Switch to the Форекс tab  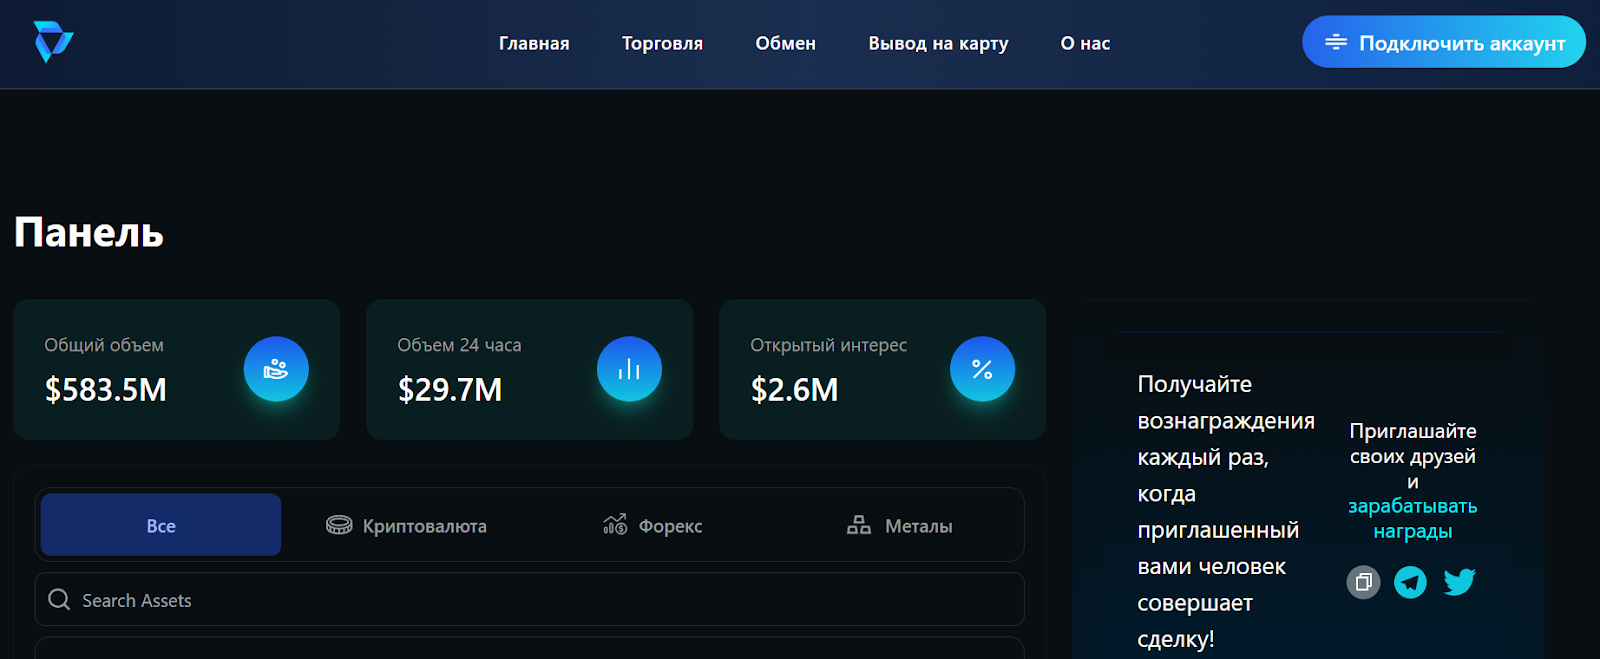click(653, 526)
